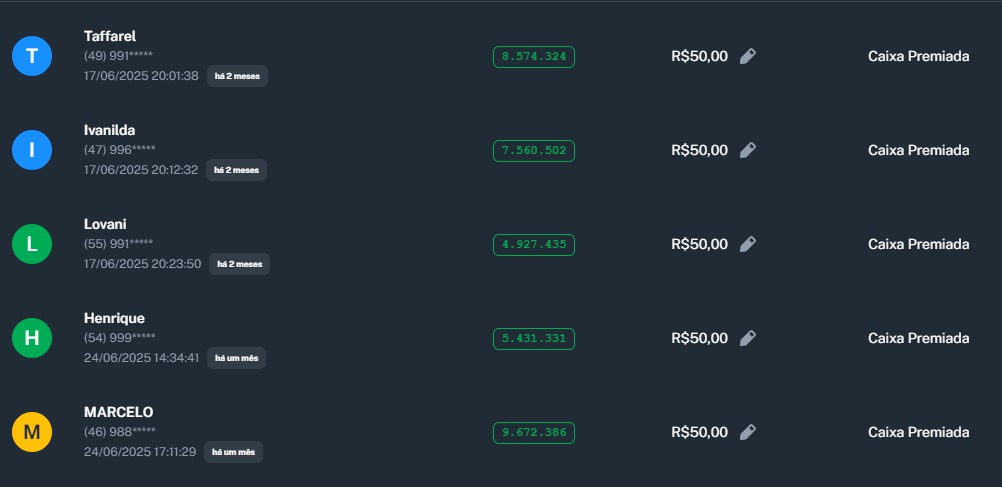The image size is (1002, 487).
Task: Edit Taffarel's R$50,00 value with pencil icon
Action: click(748, 56)
